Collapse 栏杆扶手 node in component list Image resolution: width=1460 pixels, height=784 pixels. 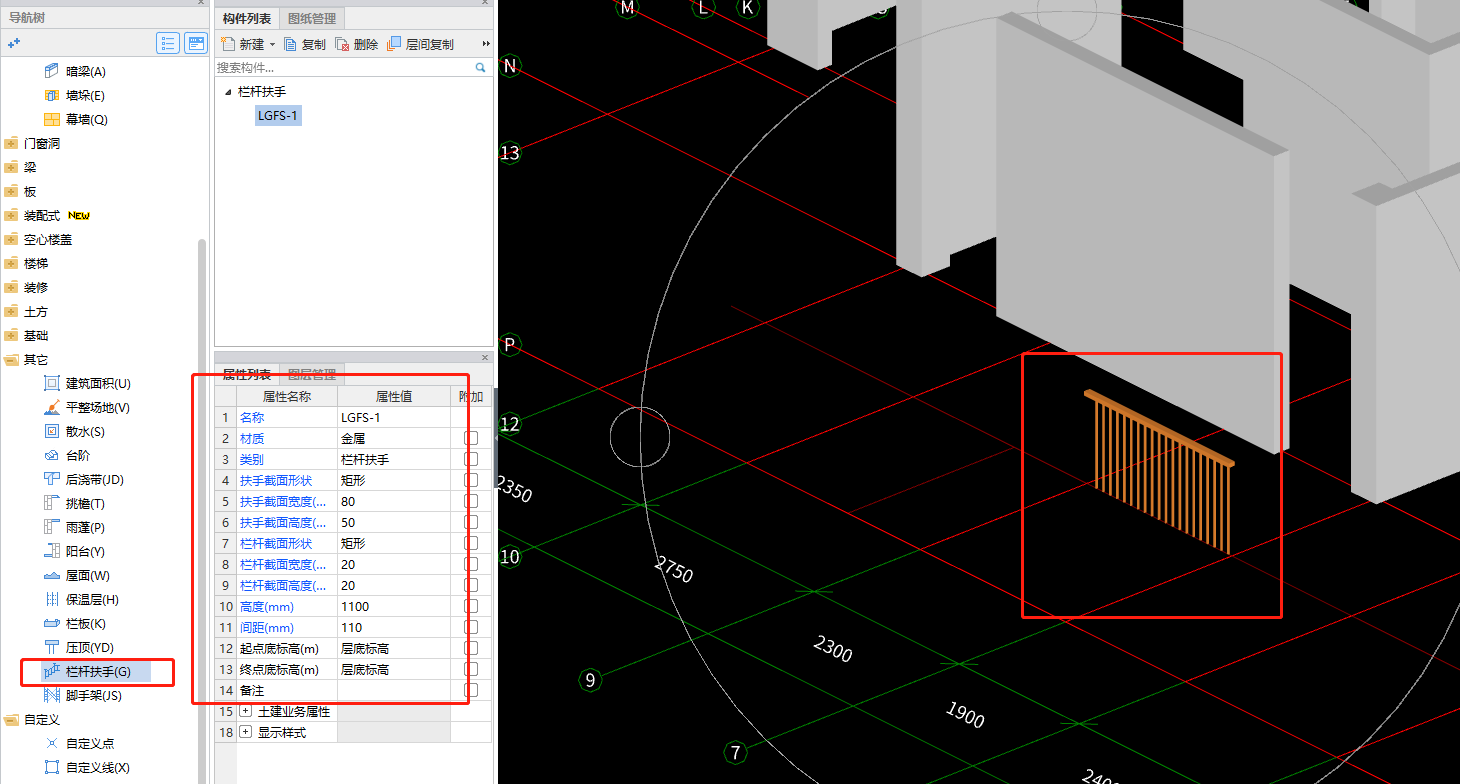228,91
